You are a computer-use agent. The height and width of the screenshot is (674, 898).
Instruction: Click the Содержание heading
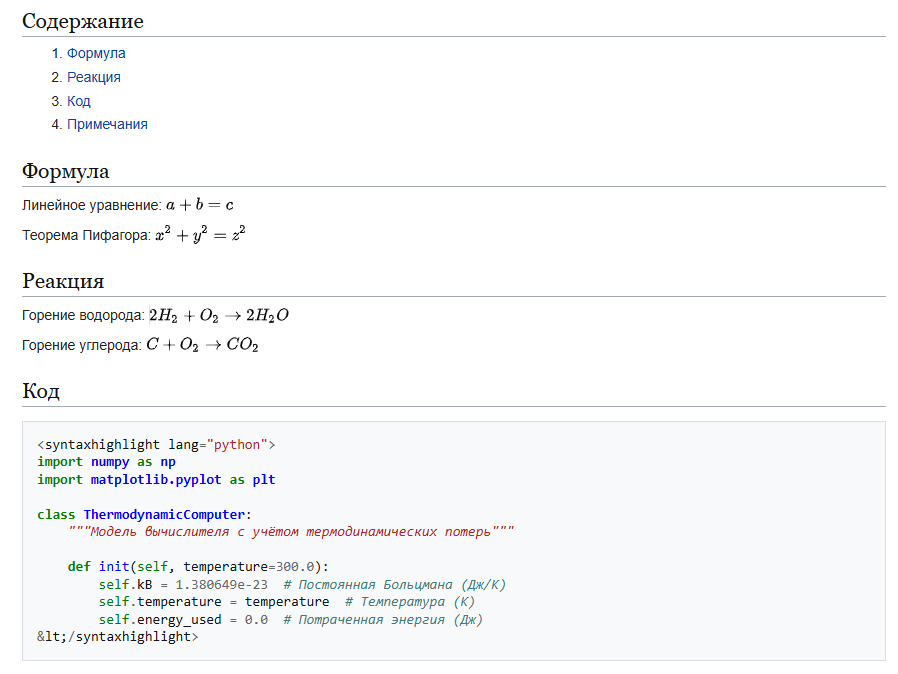(83, 21)
